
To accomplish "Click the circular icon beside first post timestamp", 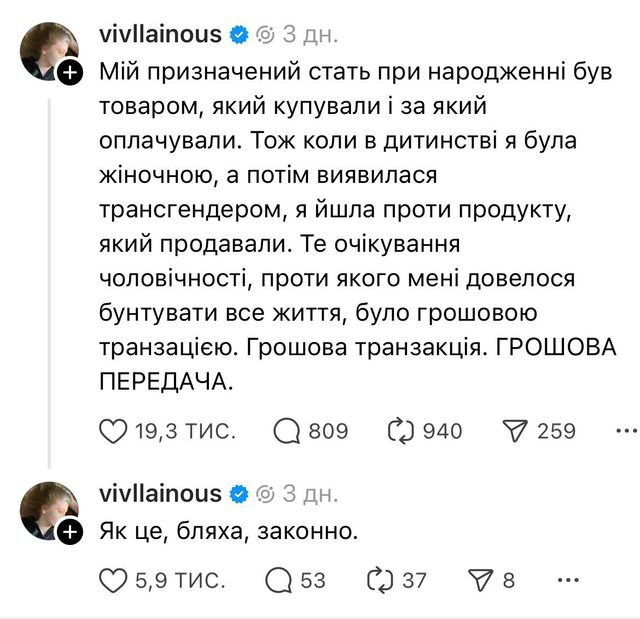I will coord(266,36).
